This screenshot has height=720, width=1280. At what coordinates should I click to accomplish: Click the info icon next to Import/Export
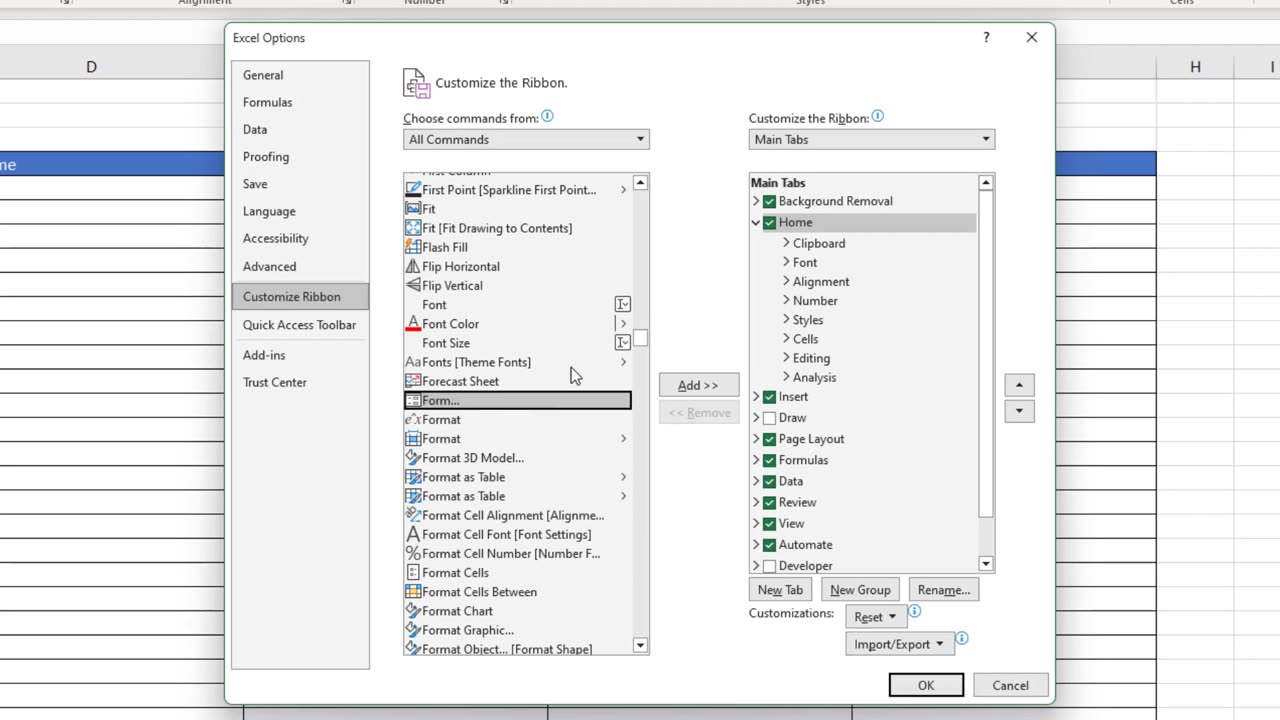(962, 638)
